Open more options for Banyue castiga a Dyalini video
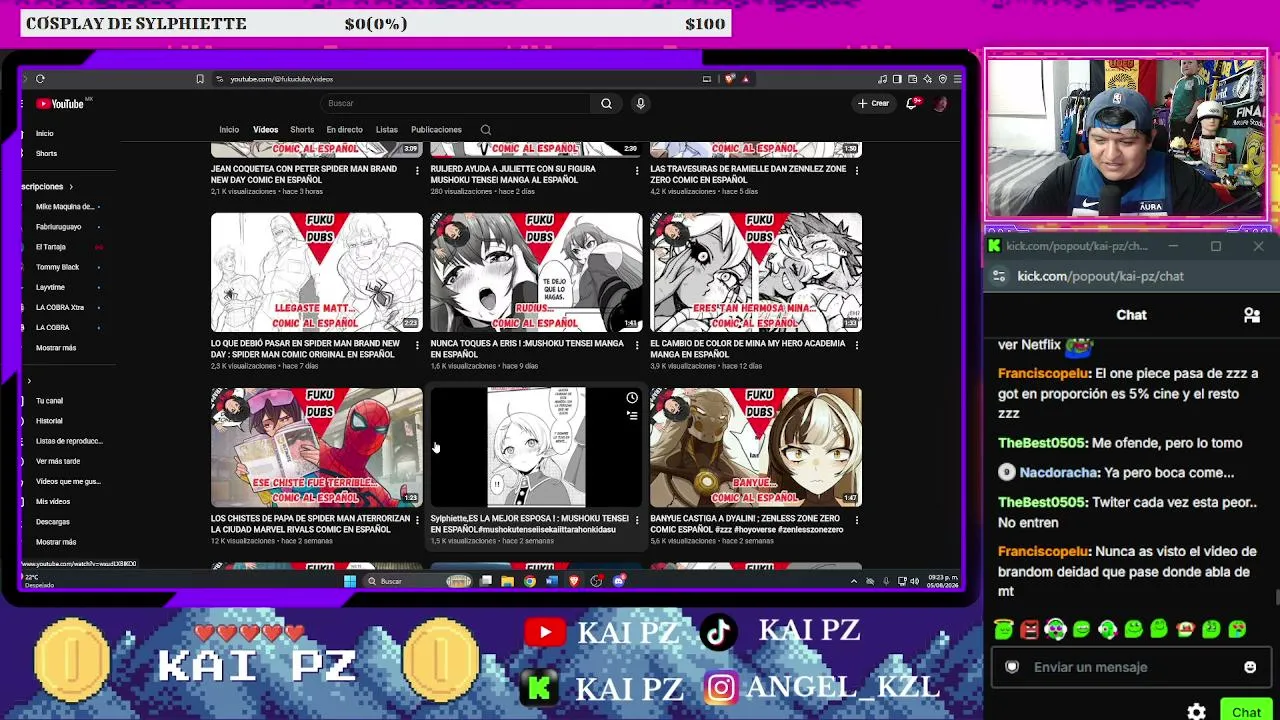1280x720 pixels. [x=857, y=520]
